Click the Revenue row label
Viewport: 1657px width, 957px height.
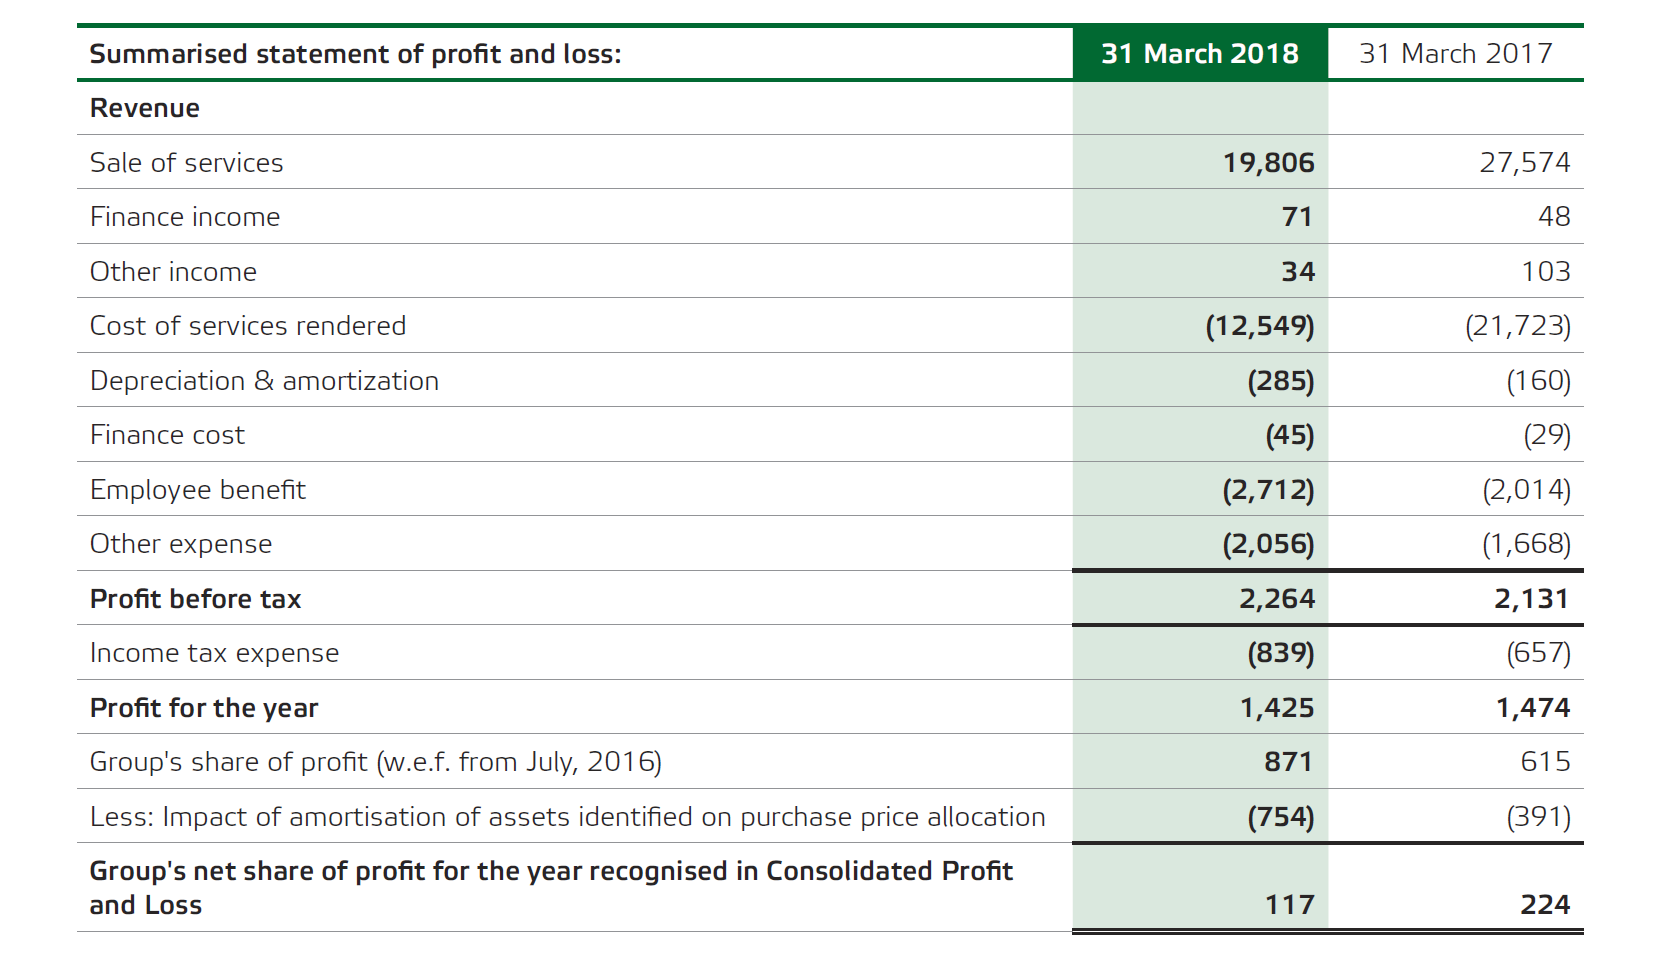(x=145, y=108)
